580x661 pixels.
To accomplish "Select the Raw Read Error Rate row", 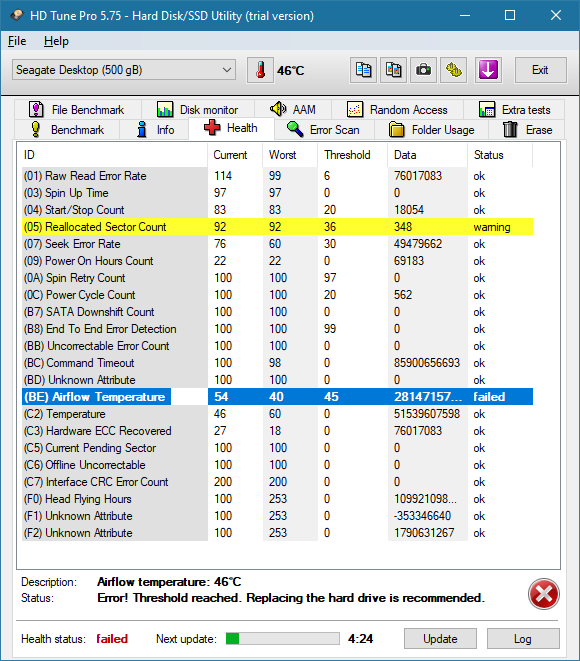I will click(277, 176).
